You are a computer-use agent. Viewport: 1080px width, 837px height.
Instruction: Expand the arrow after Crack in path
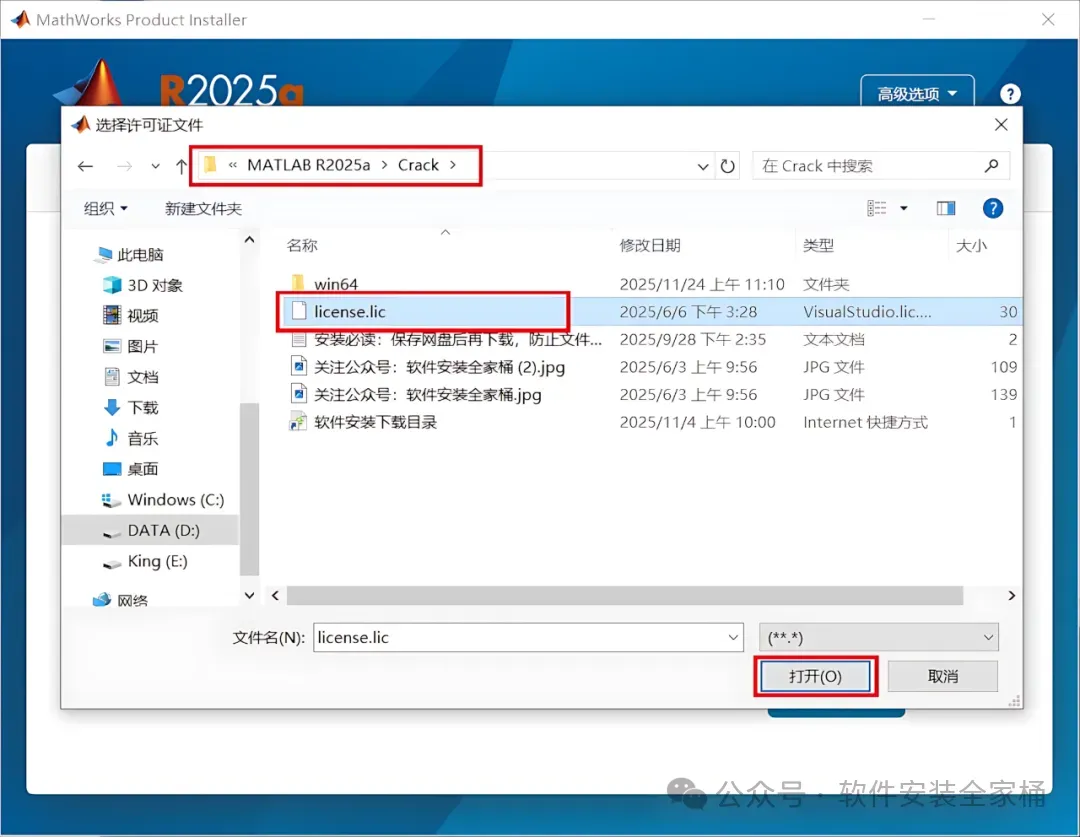[x=453, y=165]
